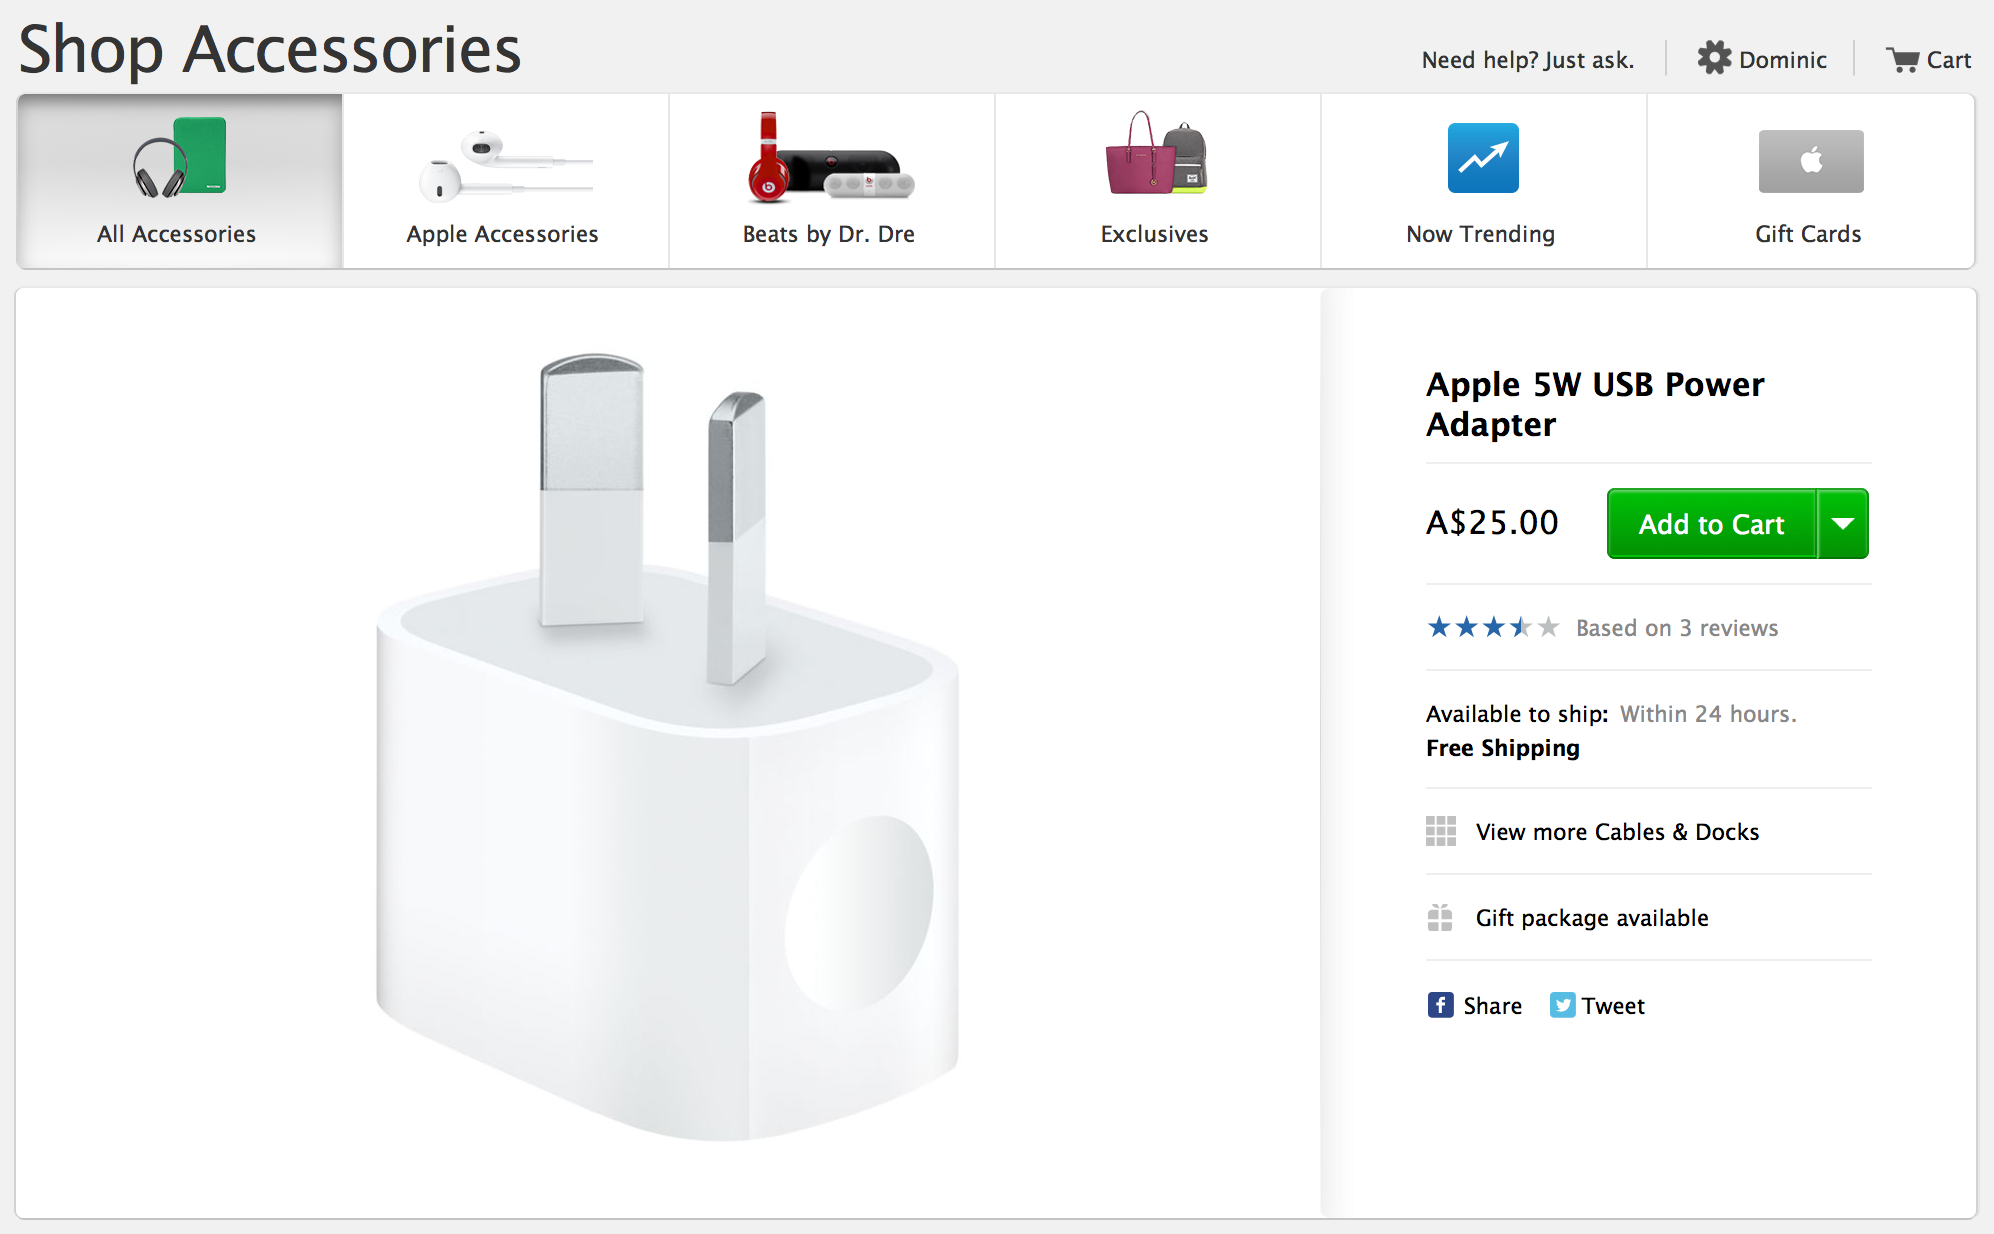The height and width of the screenshot is (1234, 1994).
Task: Click the fourth star in the rating
Action: click(x=1520, y=627)
